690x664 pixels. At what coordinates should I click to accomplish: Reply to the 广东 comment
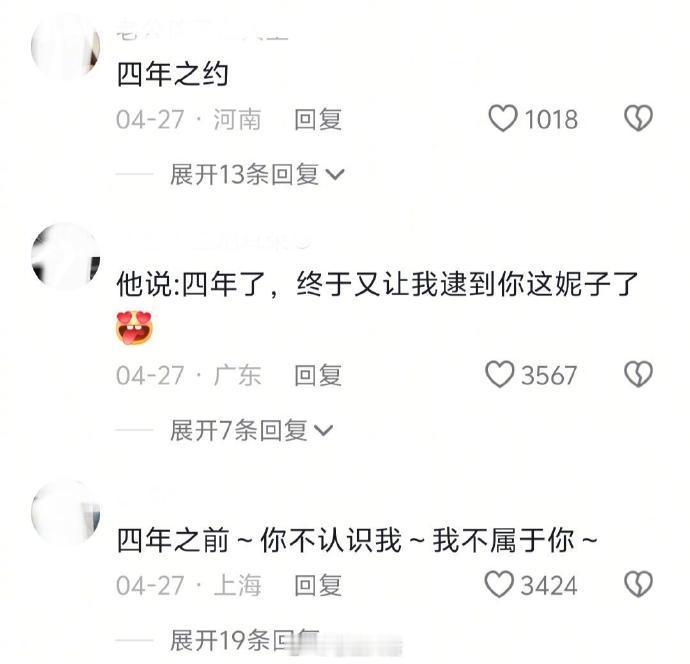(x=318, y=375)
